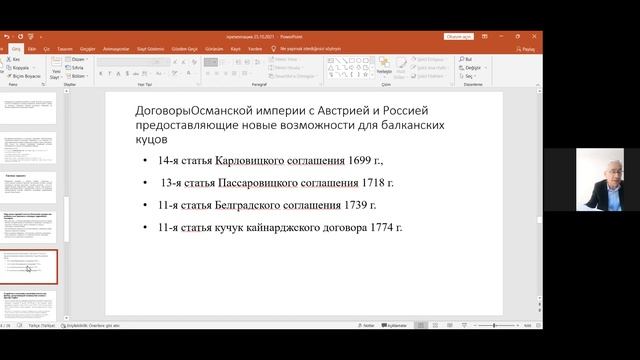Select the currently highlighted slide thumbnail
The image size is (640, 360).
28,267
